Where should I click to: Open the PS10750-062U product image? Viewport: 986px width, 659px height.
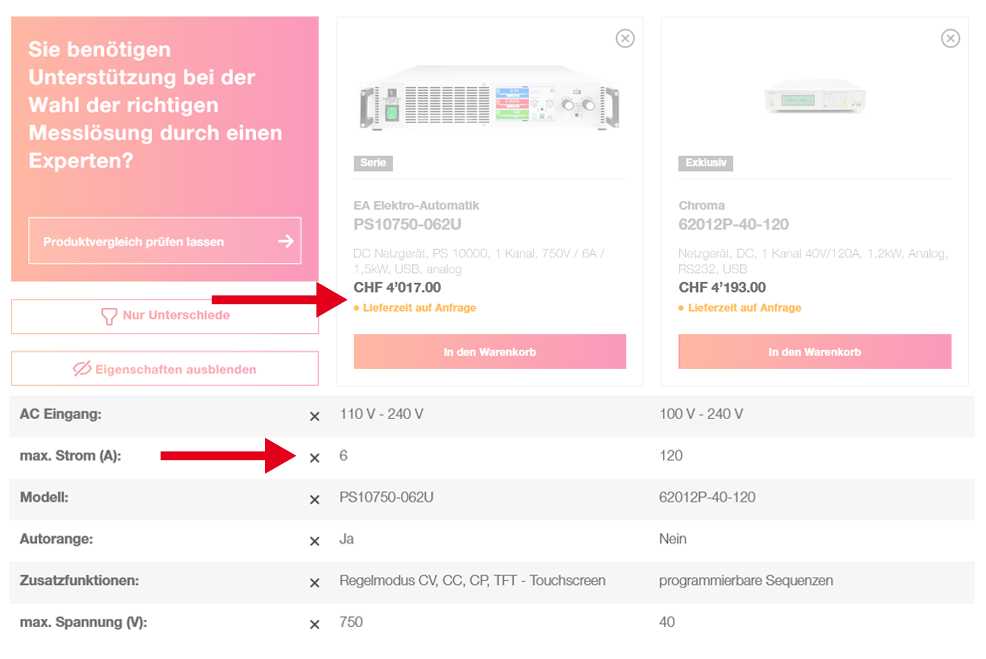click(490, 98)
